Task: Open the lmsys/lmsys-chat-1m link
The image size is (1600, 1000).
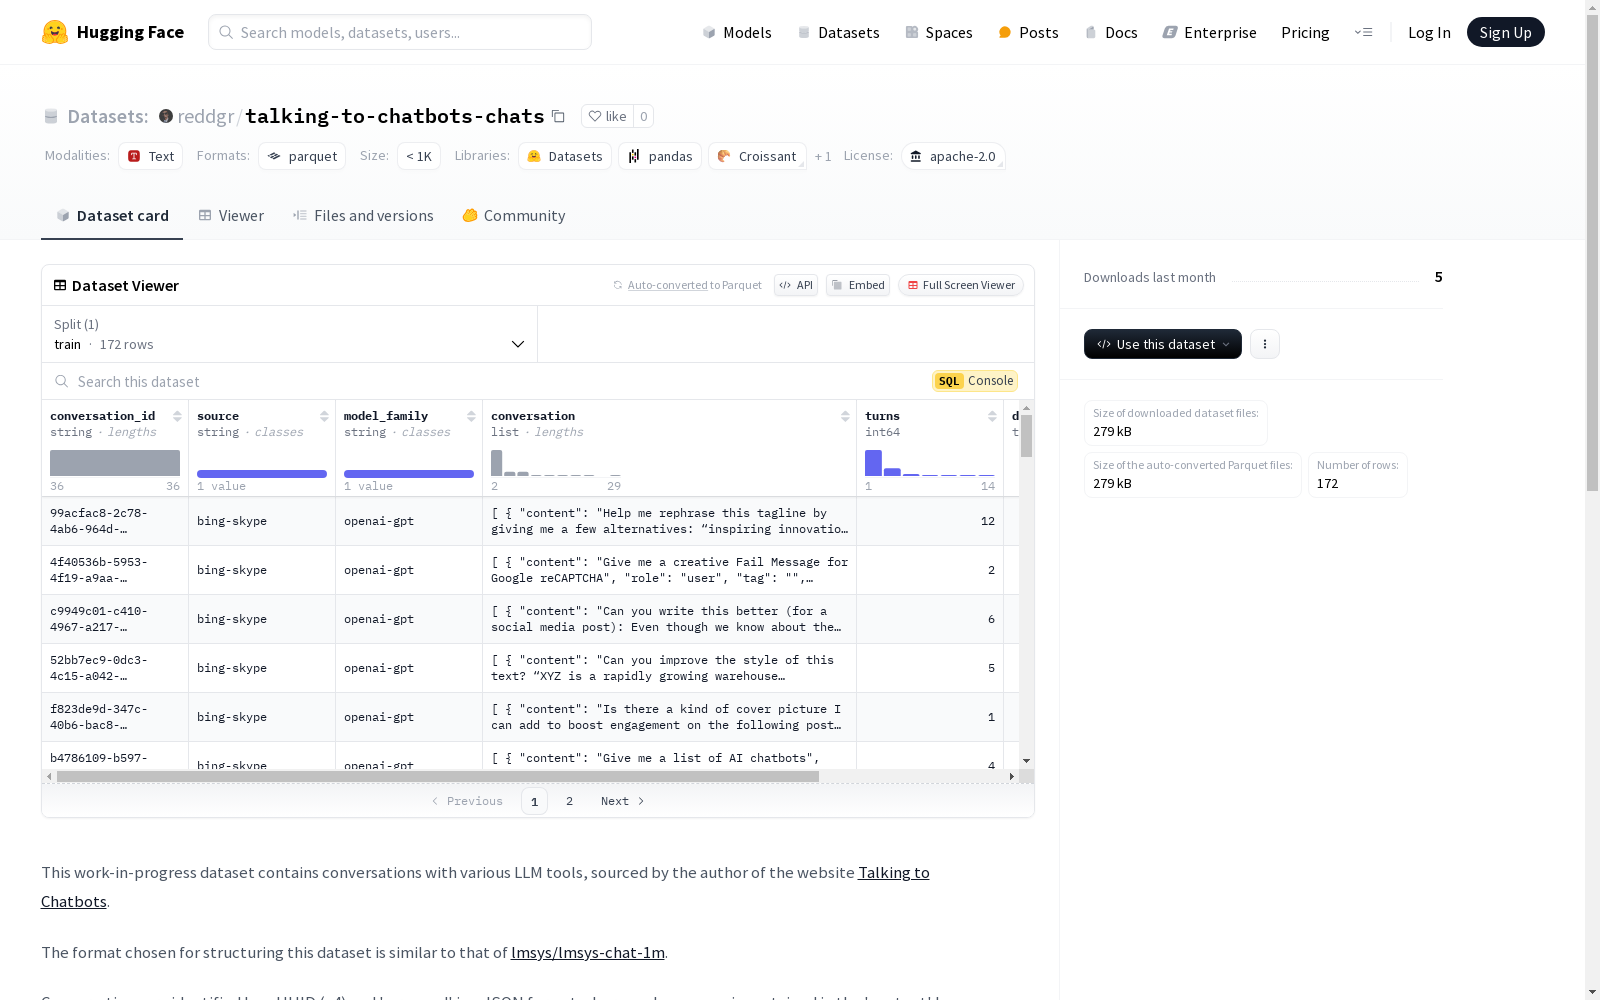Action: click(588, 952)
